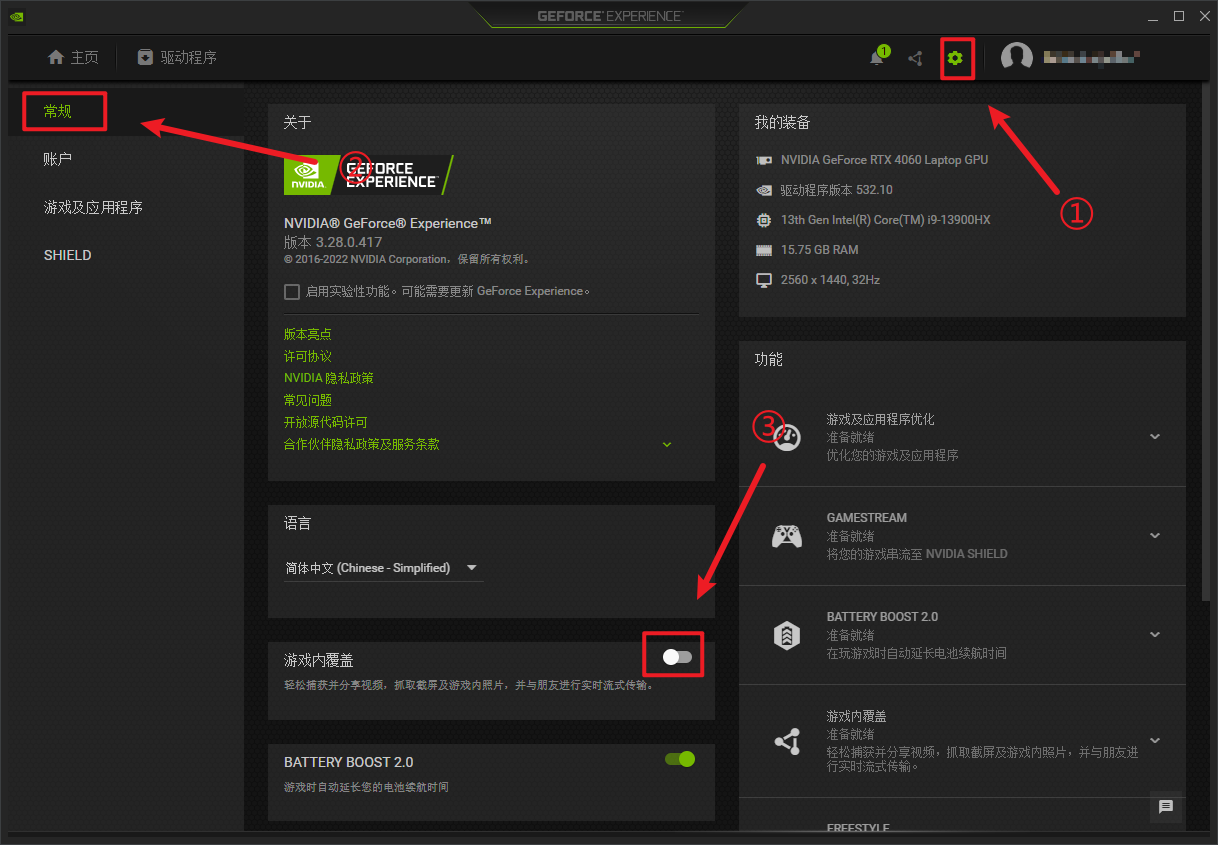Open the 常见问题 link

(x=308, y=400)
